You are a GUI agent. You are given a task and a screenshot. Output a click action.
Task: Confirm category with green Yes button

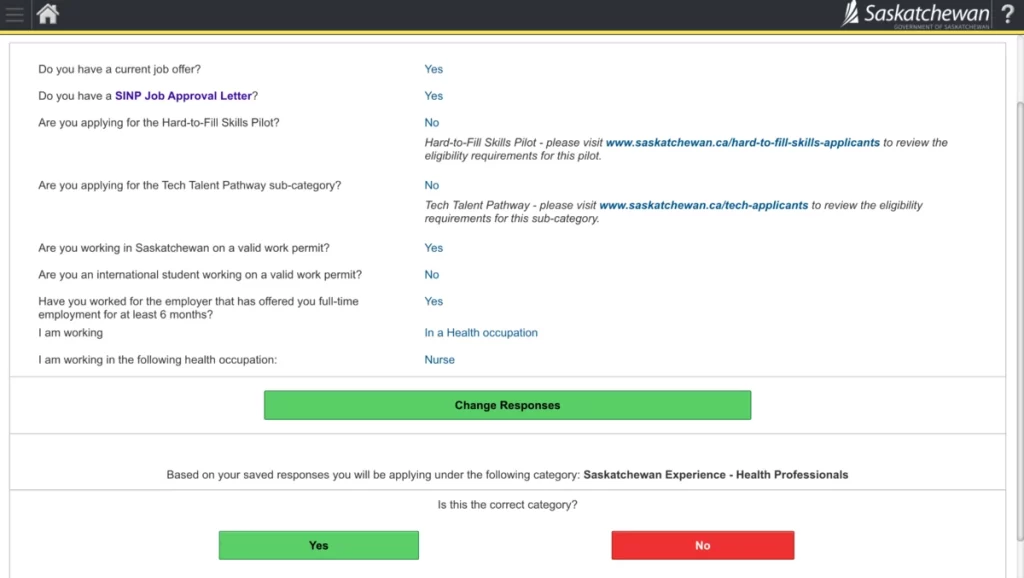coord(318,545)
